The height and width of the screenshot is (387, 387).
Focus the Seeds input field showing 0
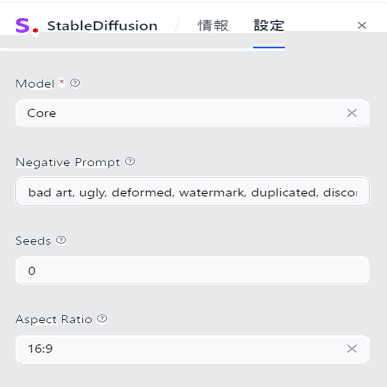192,270
